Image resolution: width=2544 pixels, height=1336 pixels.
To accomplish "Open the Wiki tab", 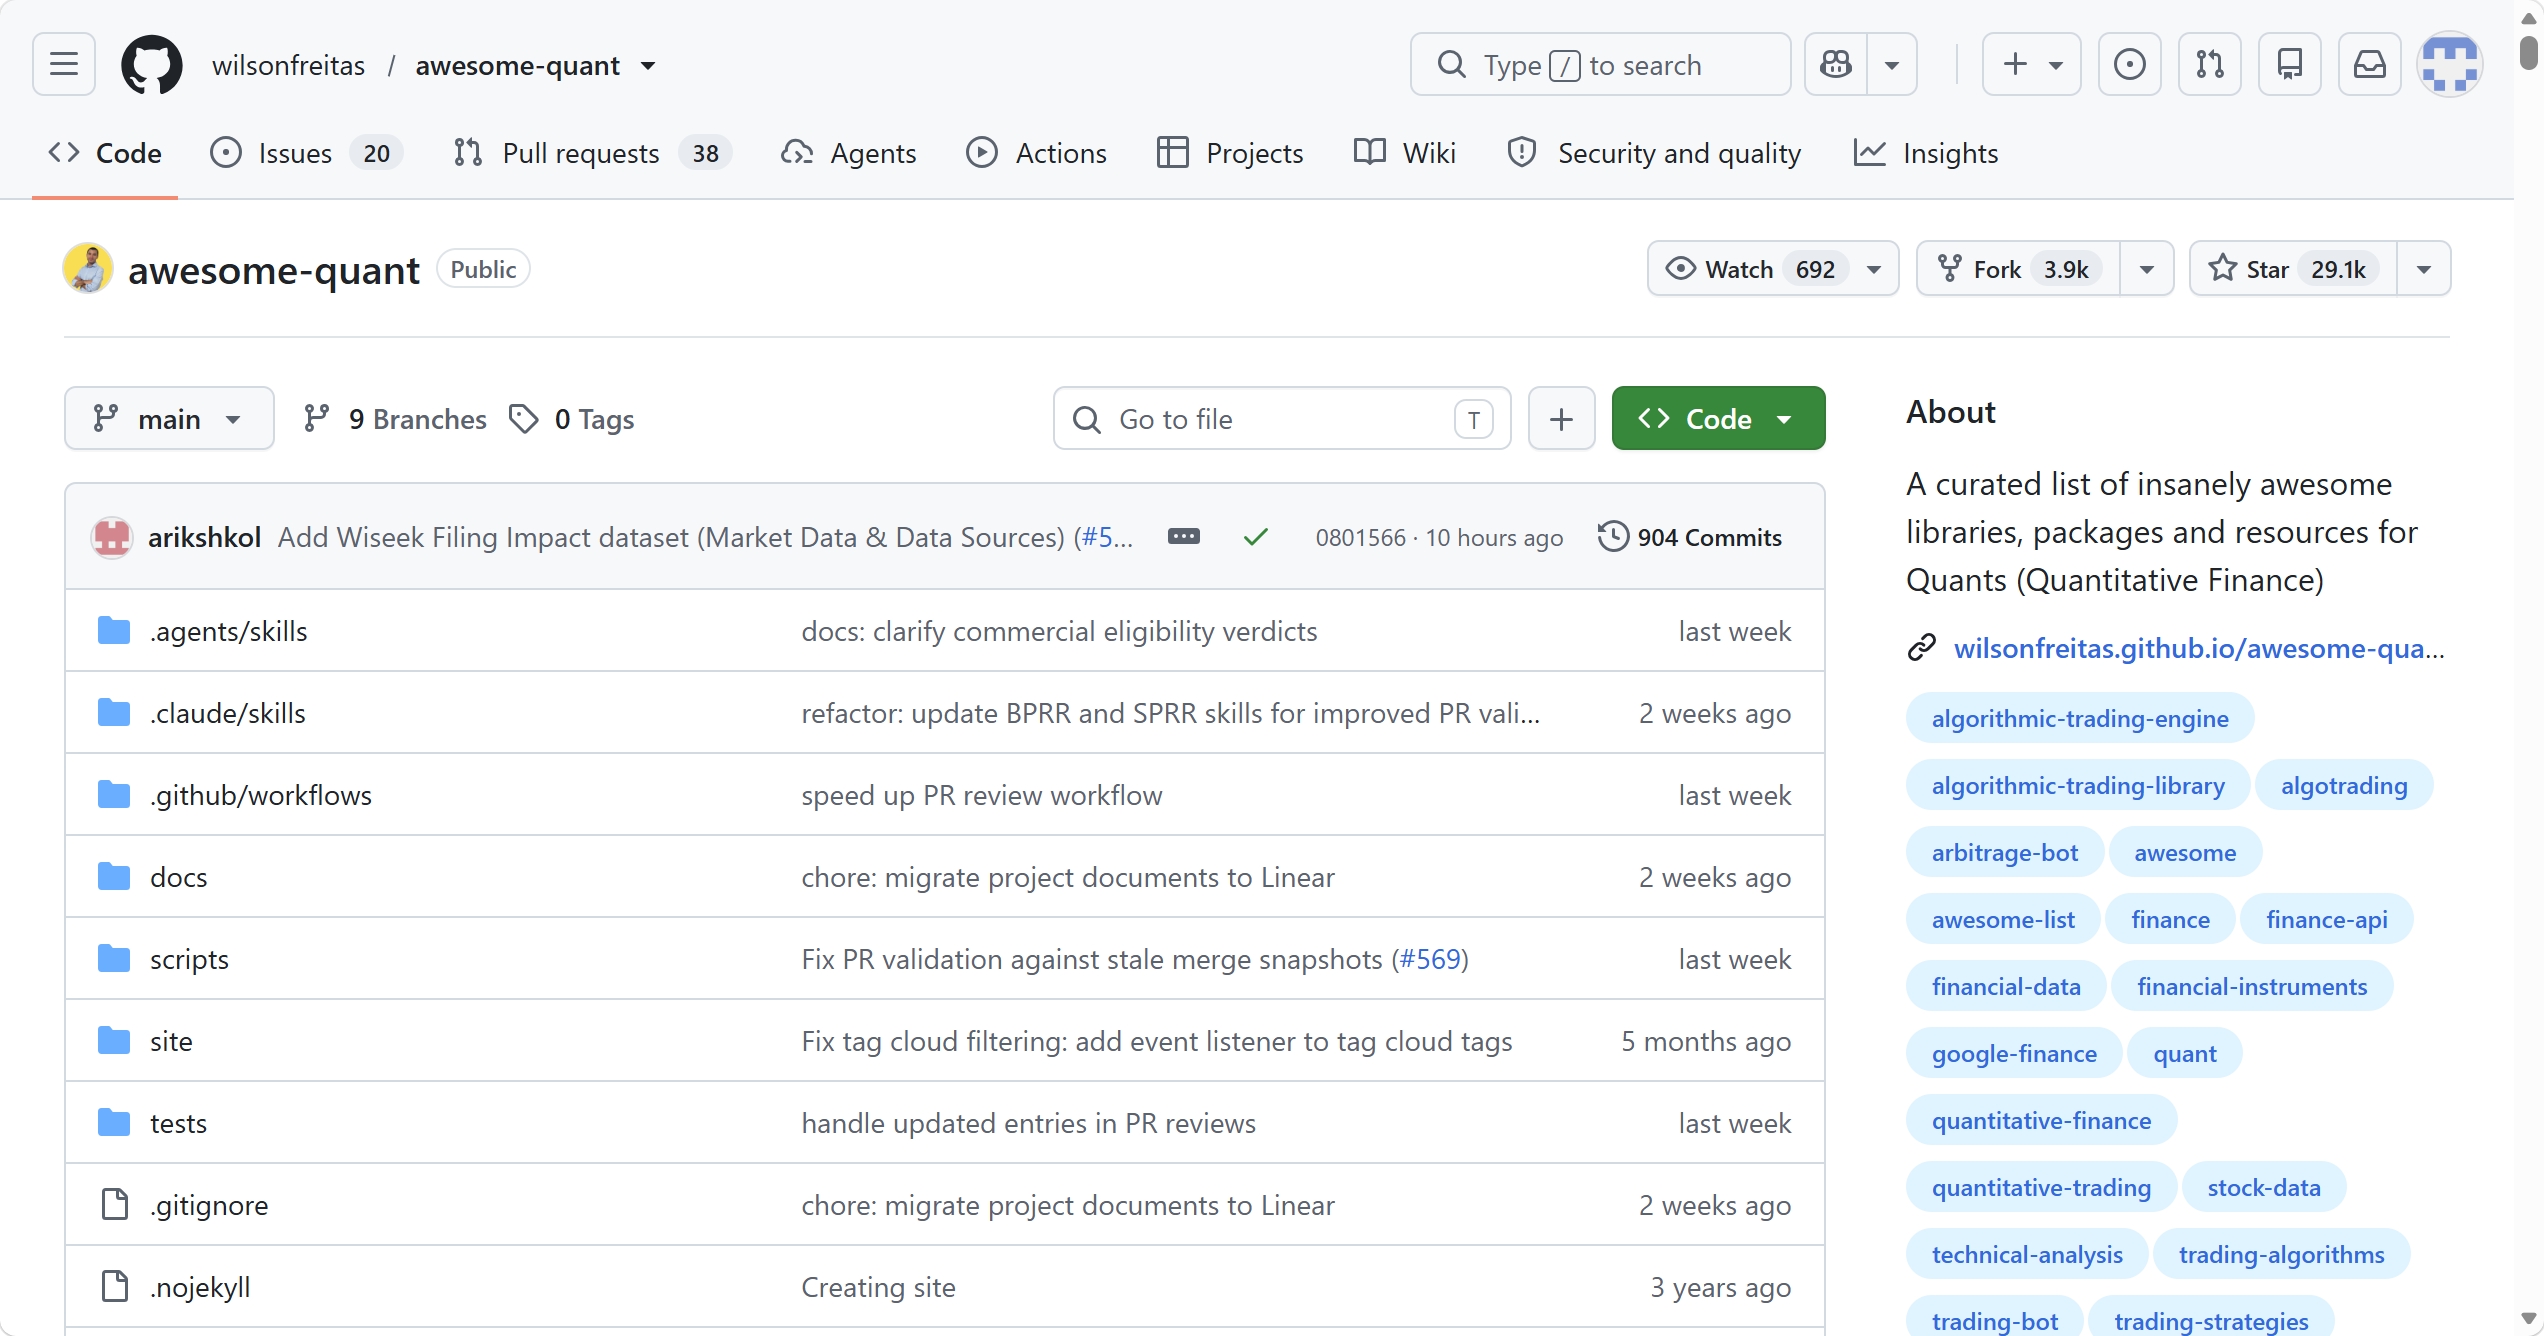I will pos(1405,153).
